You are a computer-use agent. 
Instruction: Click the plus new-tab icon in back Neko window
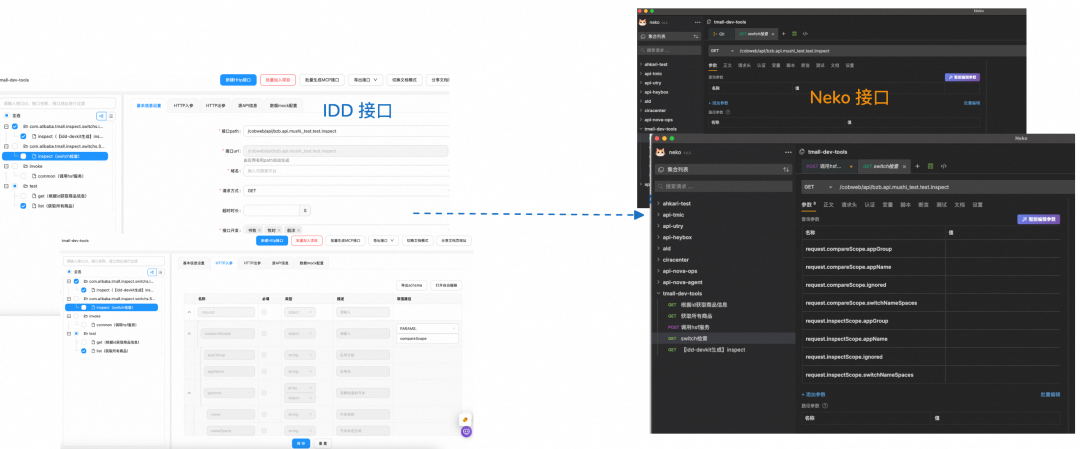[784, 34]
